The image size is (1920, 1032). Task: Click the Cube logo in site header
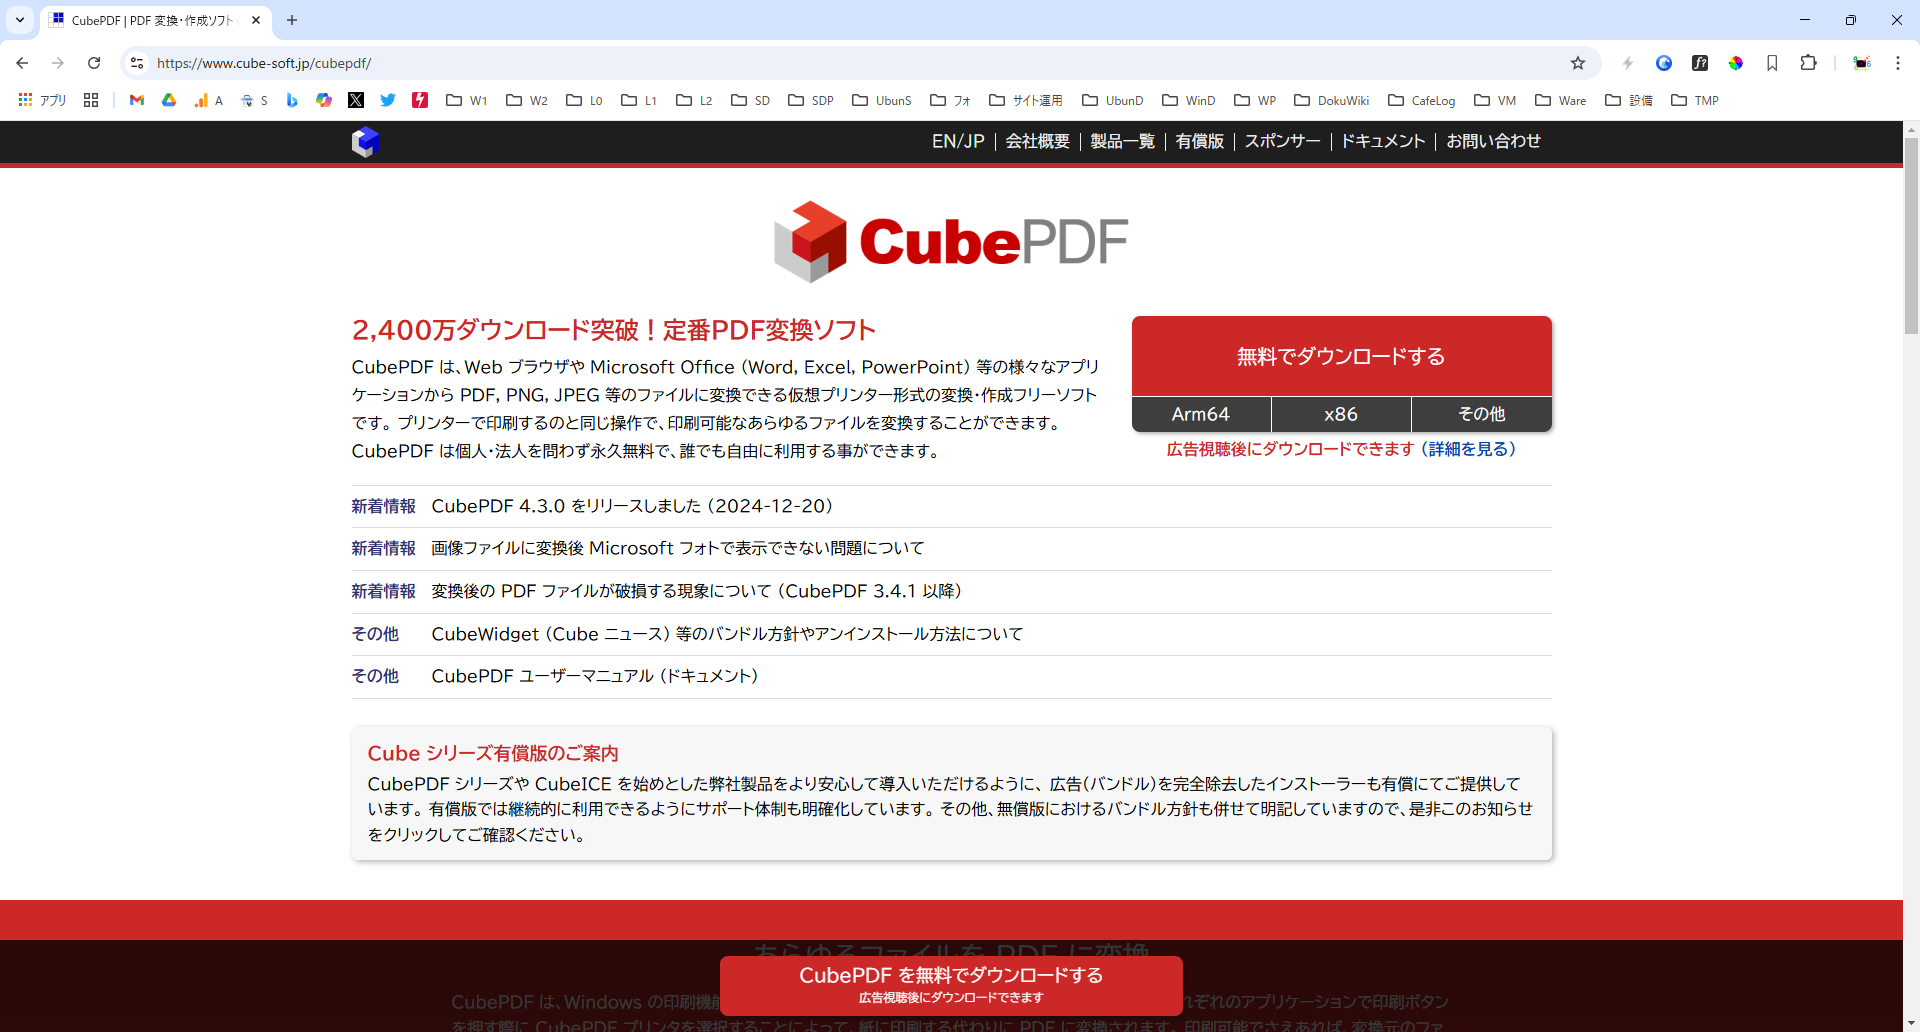tap(365, 142)
